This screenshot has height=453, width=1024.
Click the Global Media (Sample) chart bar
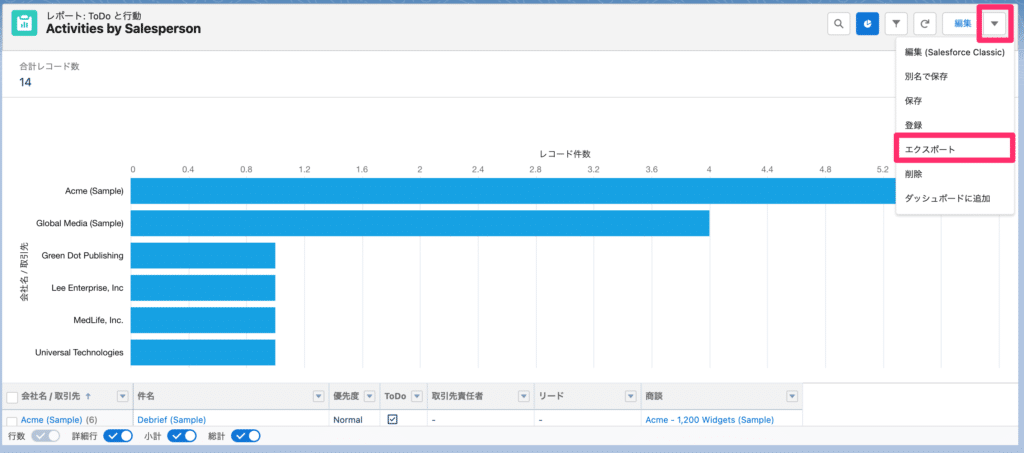pos(420,223)
